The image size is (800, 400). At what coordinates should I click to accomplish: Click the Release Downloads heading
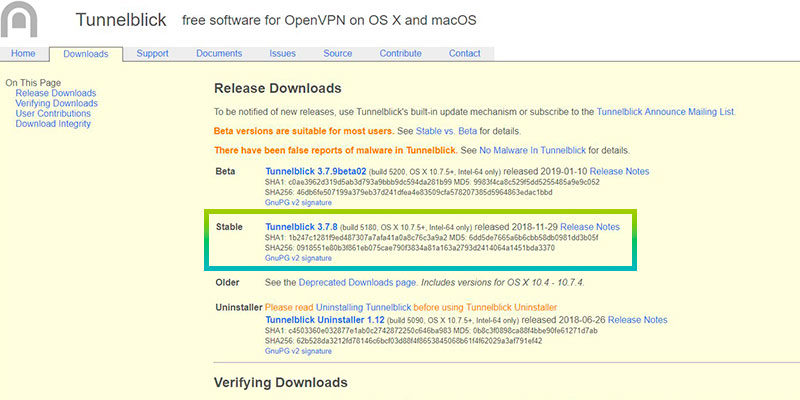pyautogui.click(x=278, y=88)
